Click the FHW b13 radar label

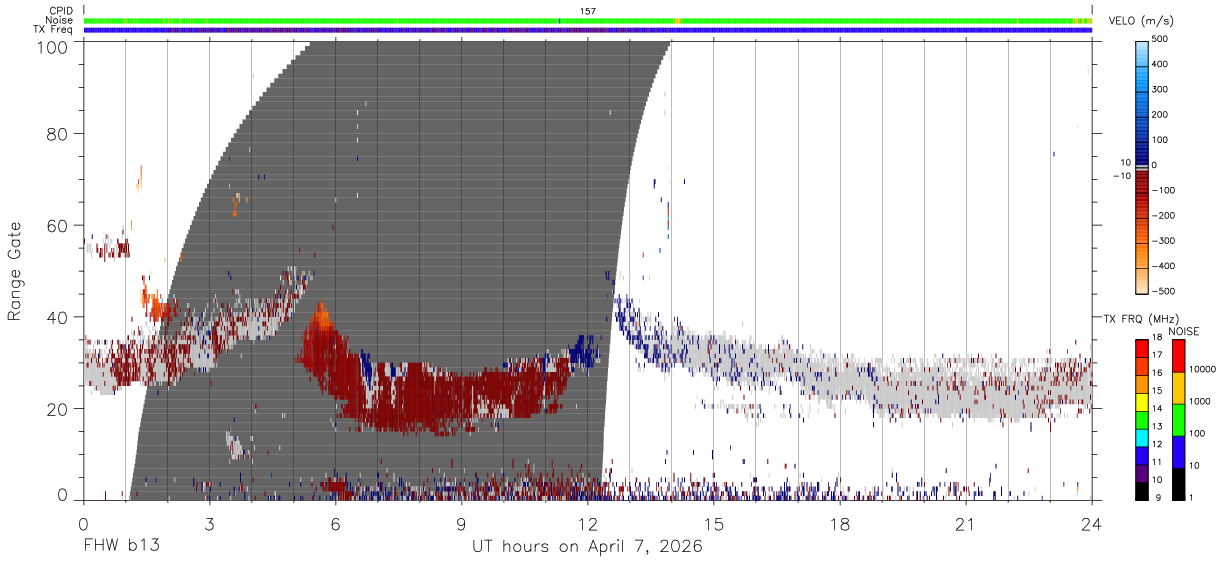click(x=120, y=547)
